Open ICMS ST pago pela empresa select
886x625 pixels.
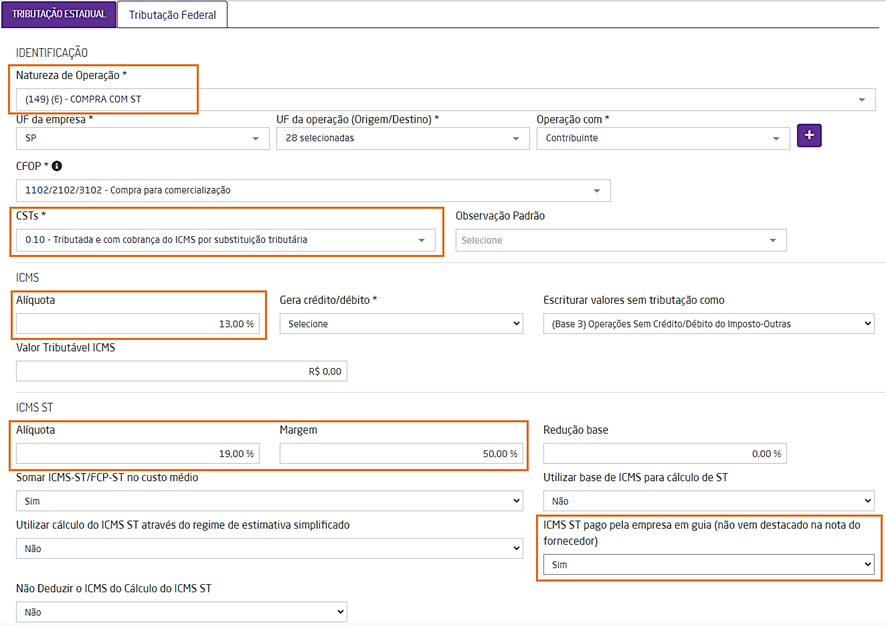pos(708,565)
